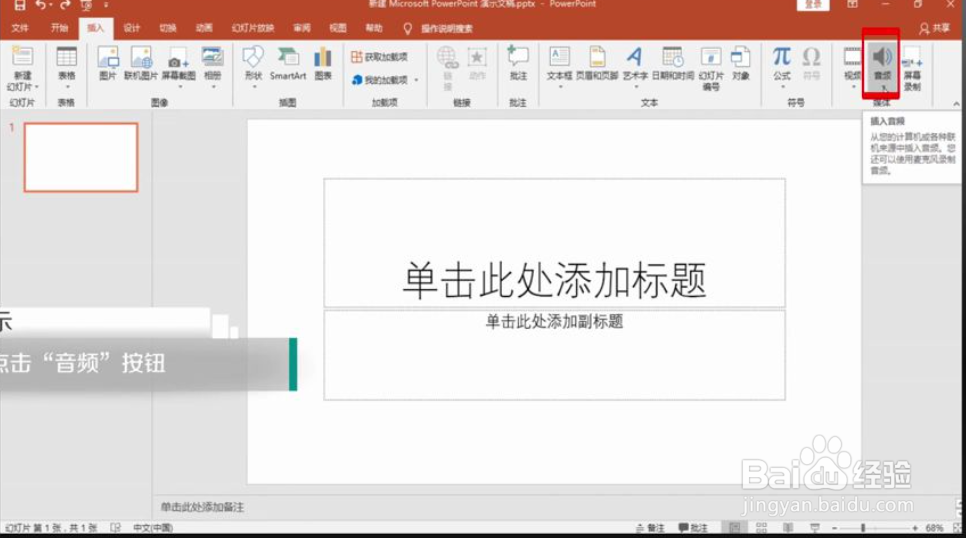Undo the last action
The height and width of the screenshot is (538, 966).
[41, 5]
